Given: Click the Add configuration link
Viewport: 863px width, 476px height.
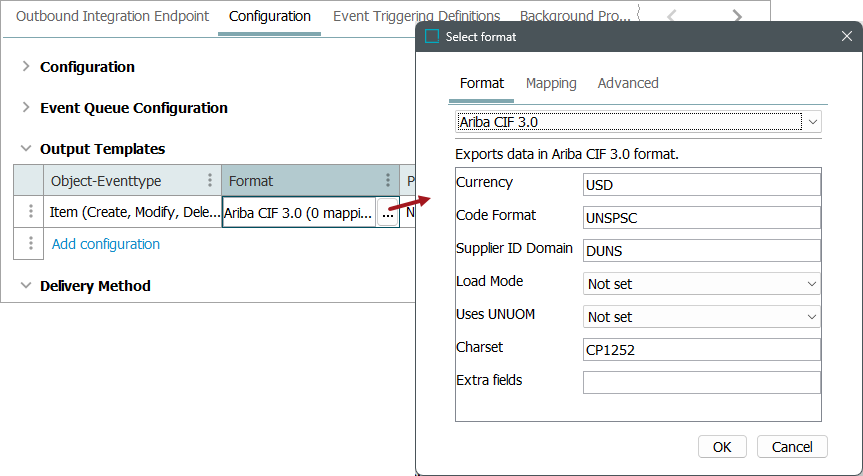Looking at the screenshot, I should click(x=106, y=244).
